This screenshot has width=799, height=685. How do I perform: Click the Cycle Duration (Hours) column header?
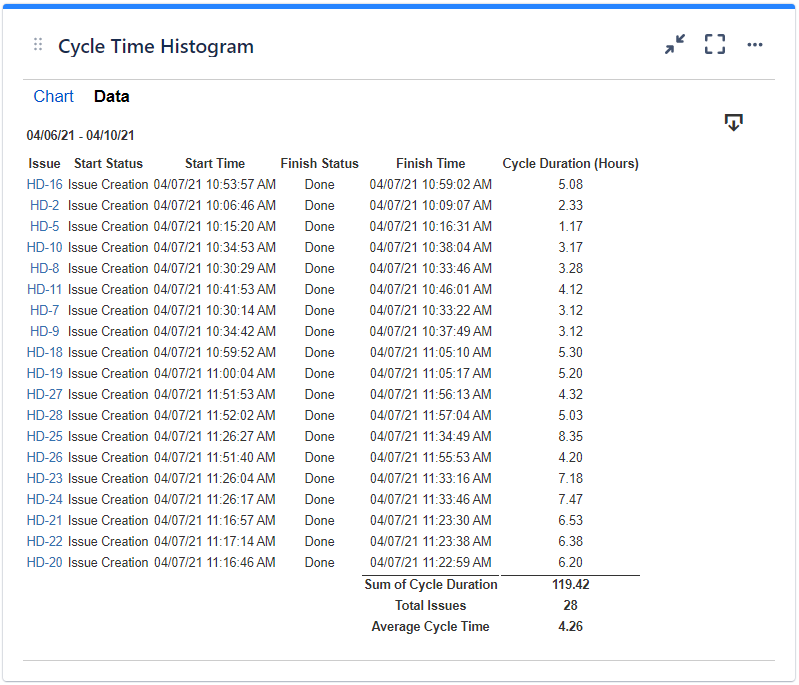coord(570,164)
